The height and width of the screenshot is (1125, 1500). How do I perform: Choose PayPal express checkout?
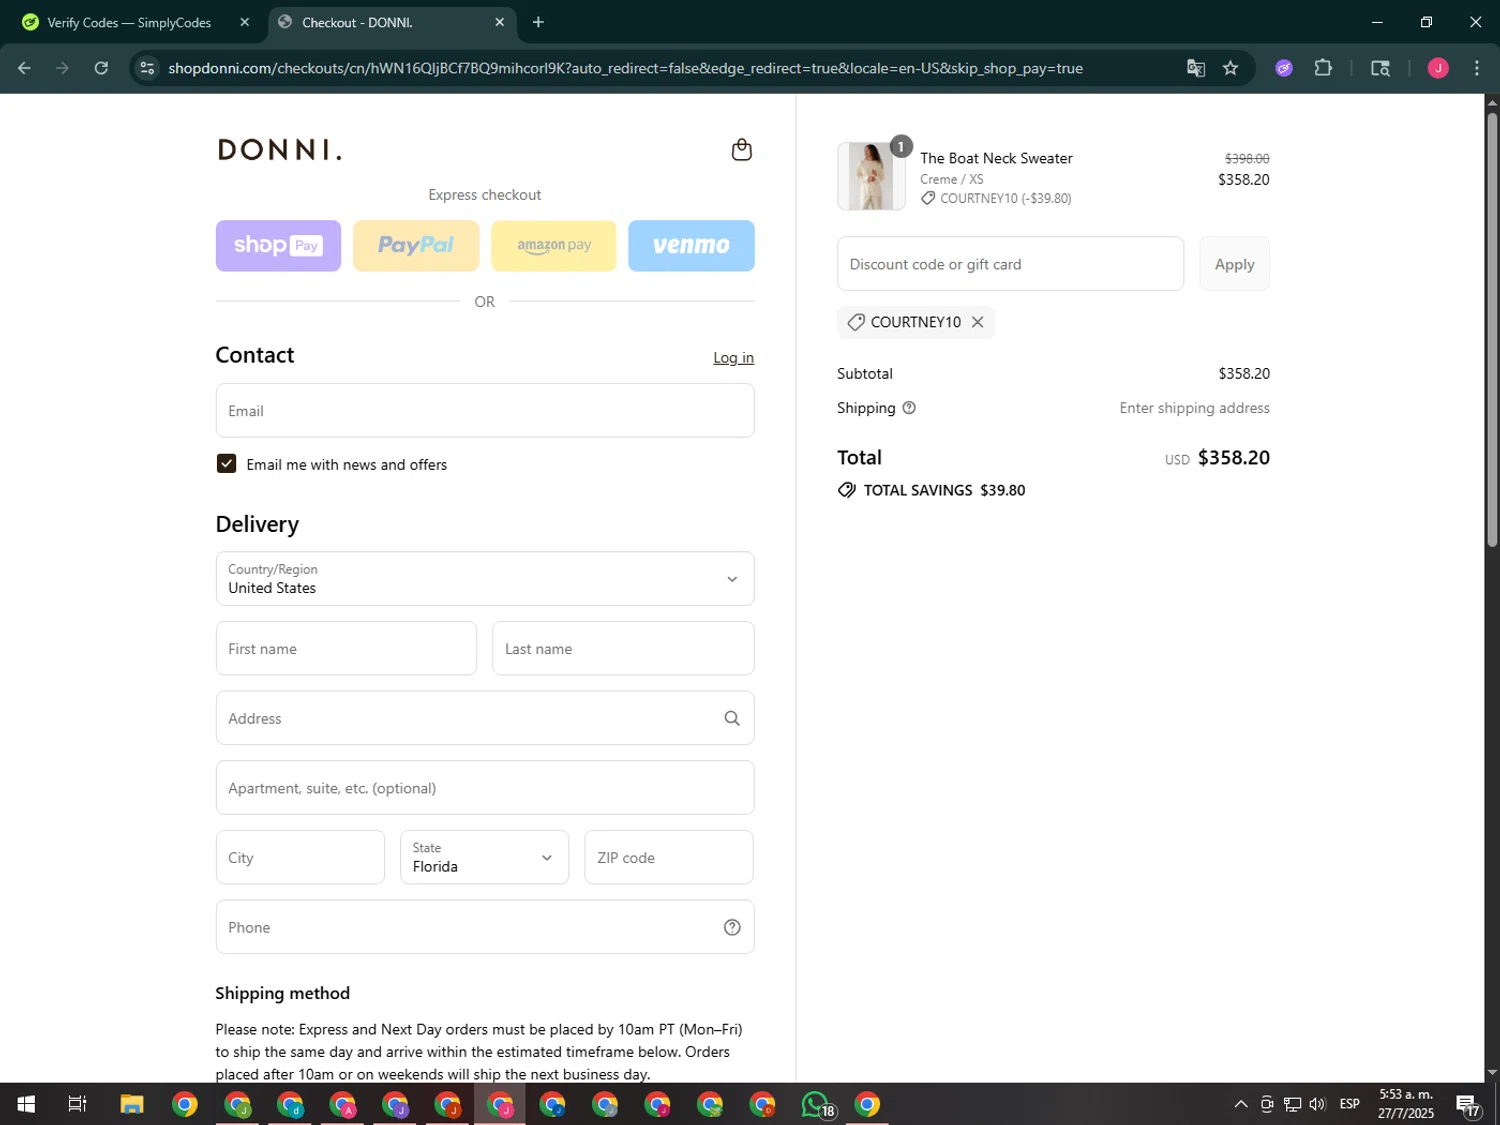(416, 246)
